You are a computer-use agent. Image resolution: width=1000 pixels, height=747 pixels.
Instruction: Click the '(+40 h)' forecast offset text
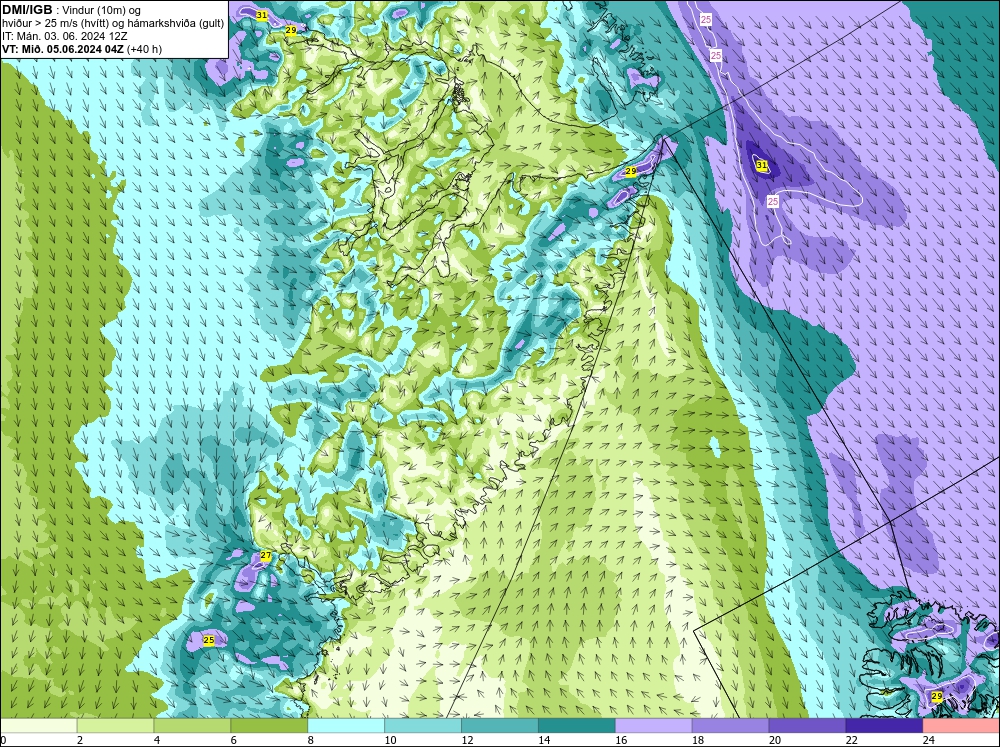coord(145,49)
